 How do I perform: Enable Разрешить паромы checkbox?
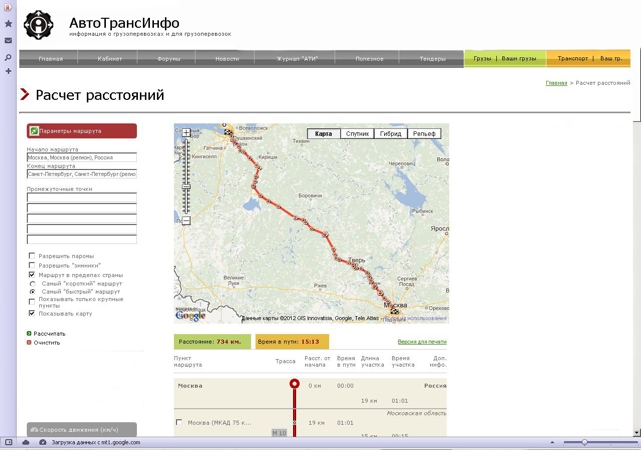point(32,256)
